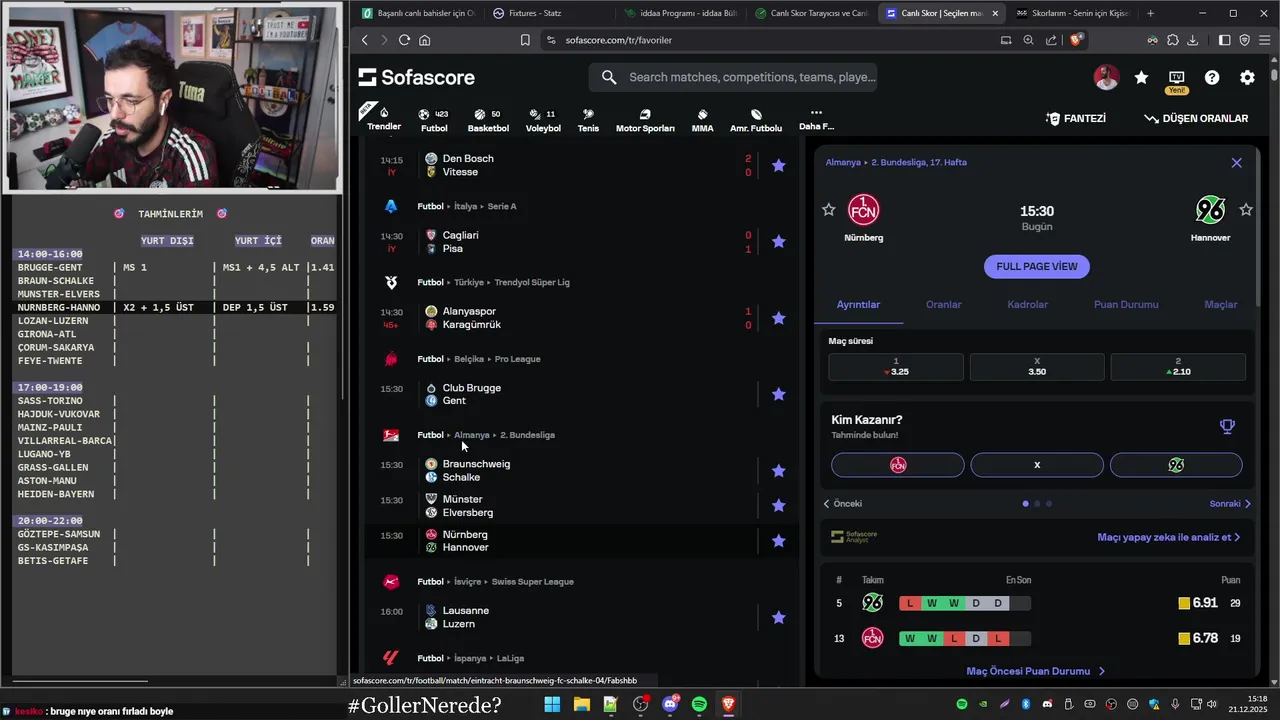Go to Önceki prediction card
The image size is (1280, 720).
[x=843, y=504]
